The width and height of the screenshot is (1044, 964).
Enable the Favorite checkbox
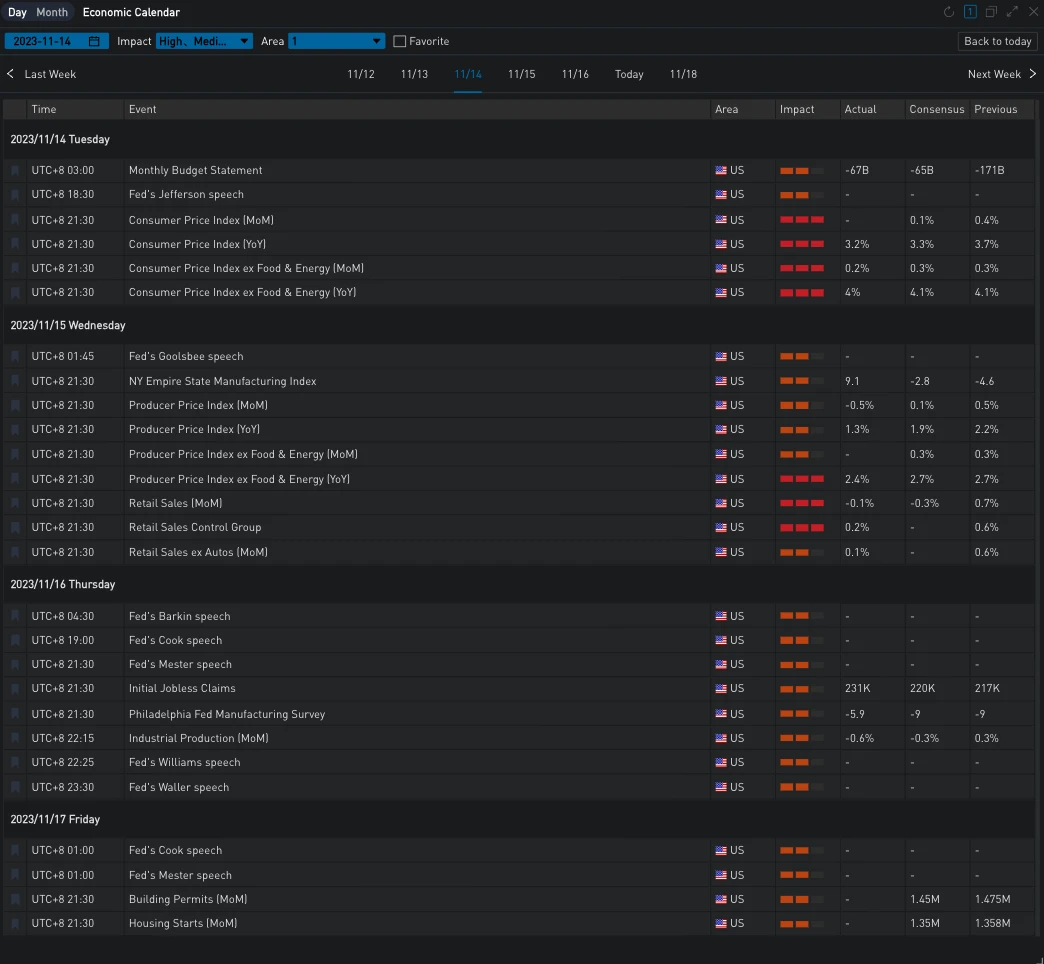click(x=400, y=42)
